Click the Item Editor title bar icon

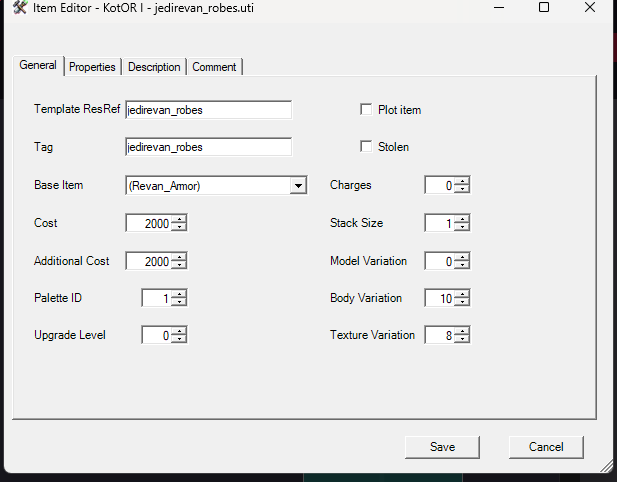[20, 7]
